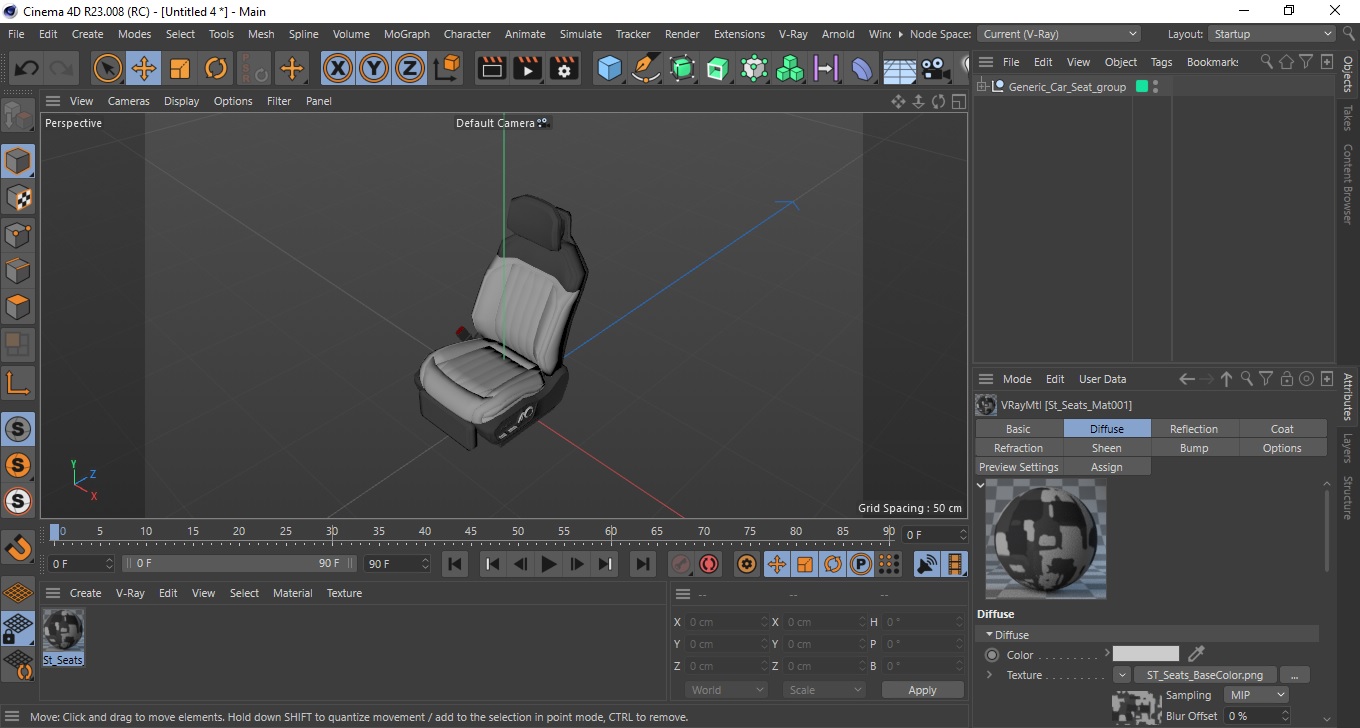This screenshot has height=728, width=1360.
Task: Toggle Generic_Car_Seat_group visibility dots
Action: (1156, 87)
